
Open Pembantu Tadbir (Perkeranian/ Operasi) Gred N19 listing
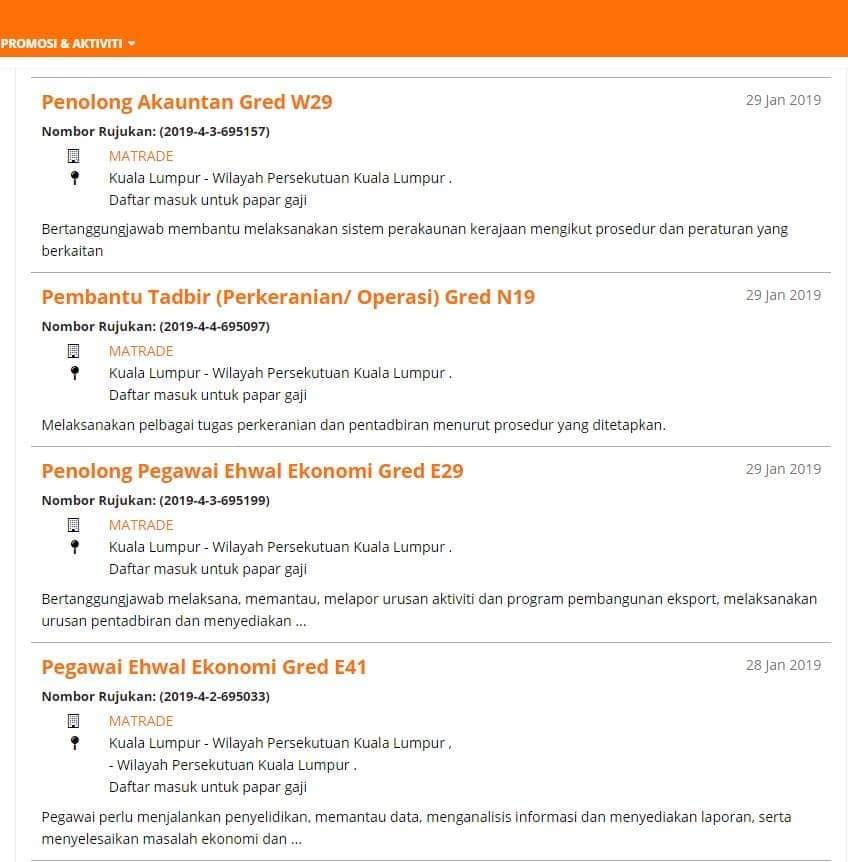(x=288, y=297)
